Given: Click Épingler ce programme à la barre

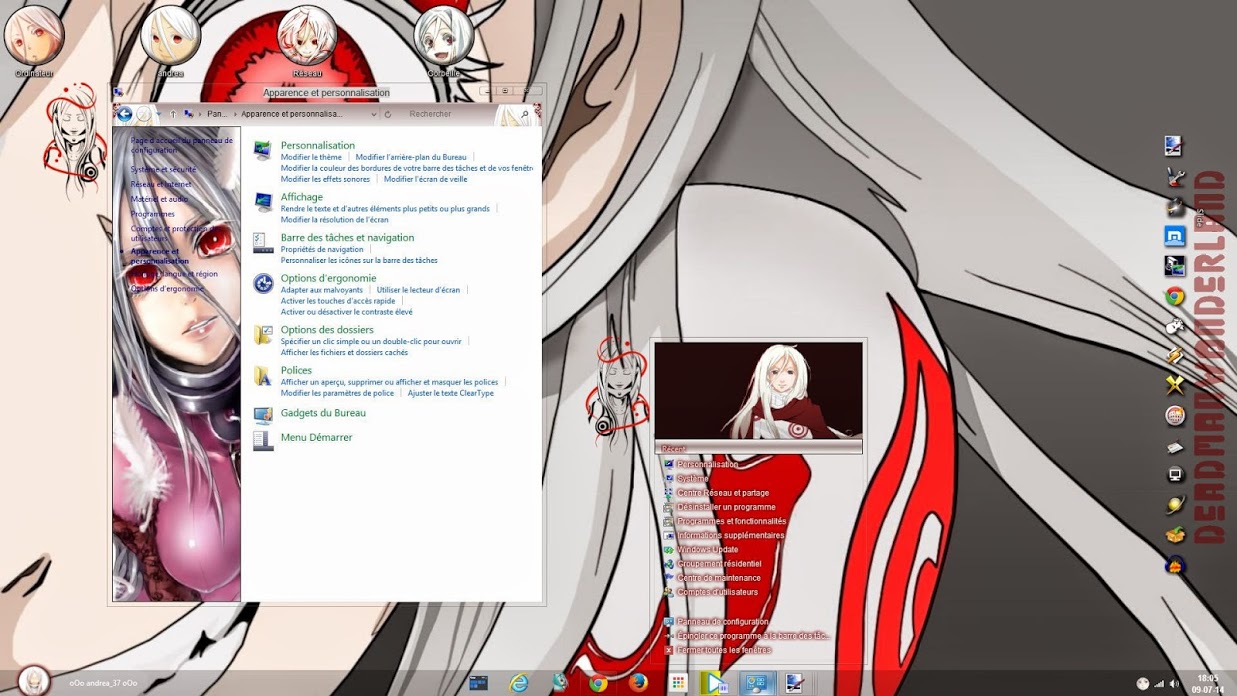Looking at the screenshot, I should click(753, 636).
